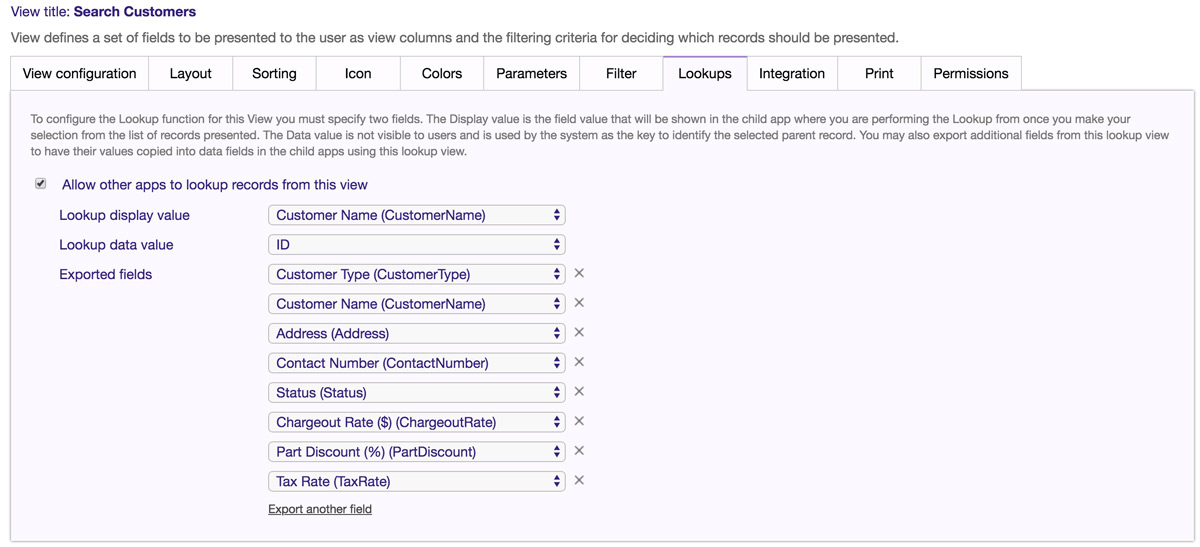Remove the Customer Type exported field
1200x547 pixels.
(579, 274)
